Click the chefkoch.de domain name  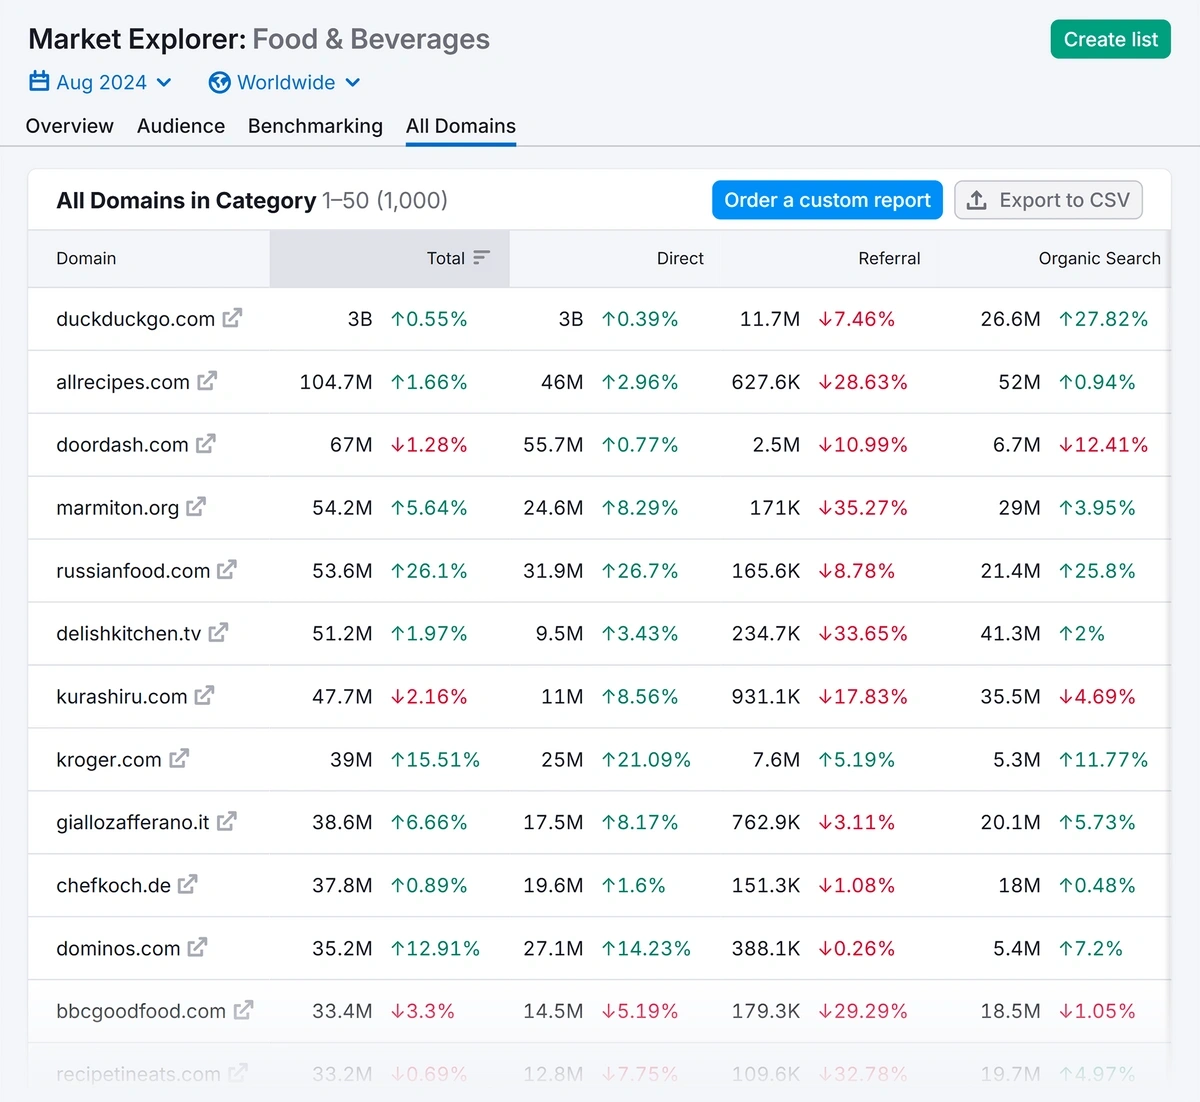pos(113,886)
